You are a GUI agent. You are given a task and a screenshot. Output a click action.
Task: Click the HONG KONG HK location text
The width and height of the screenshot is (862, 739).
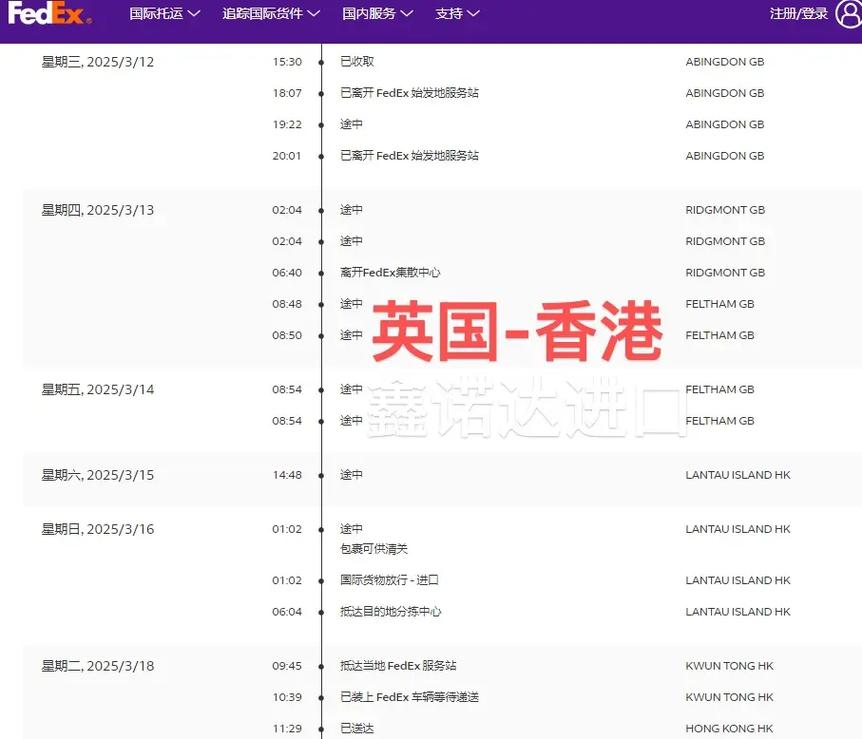pos(727,728)
